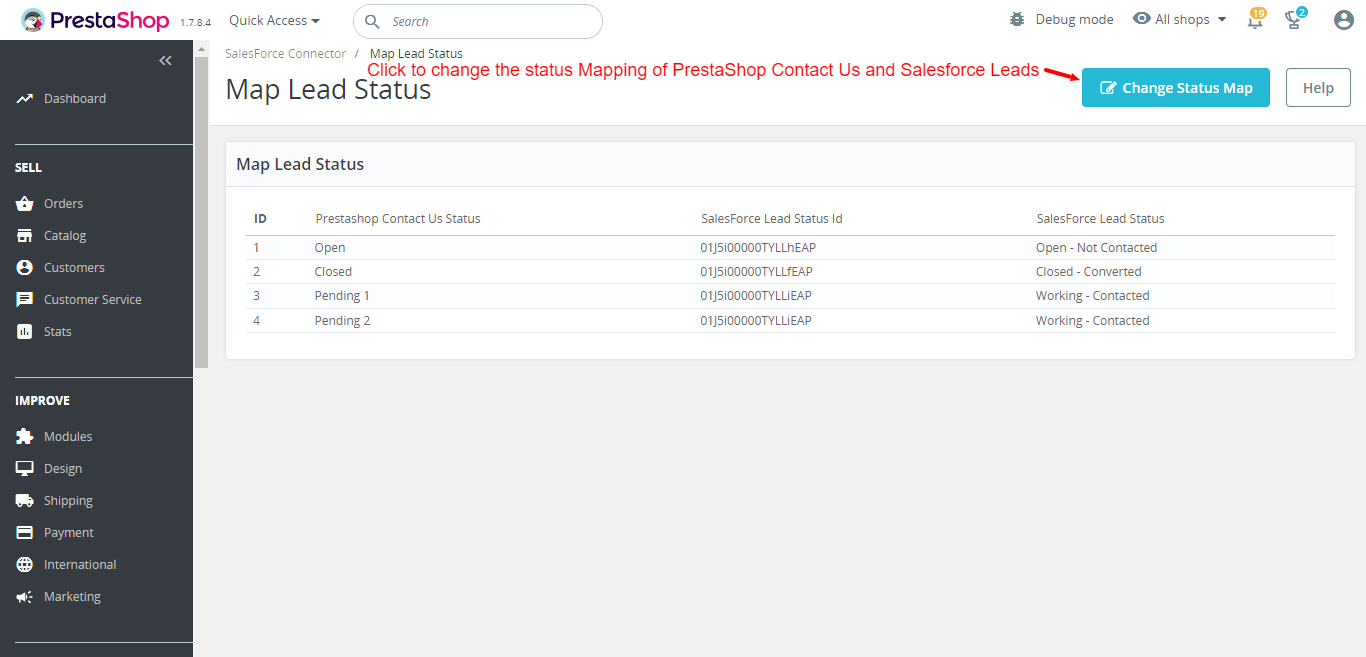Click the Stats bar chart icon
The image size is (1366, 657).
pos(25,332)
